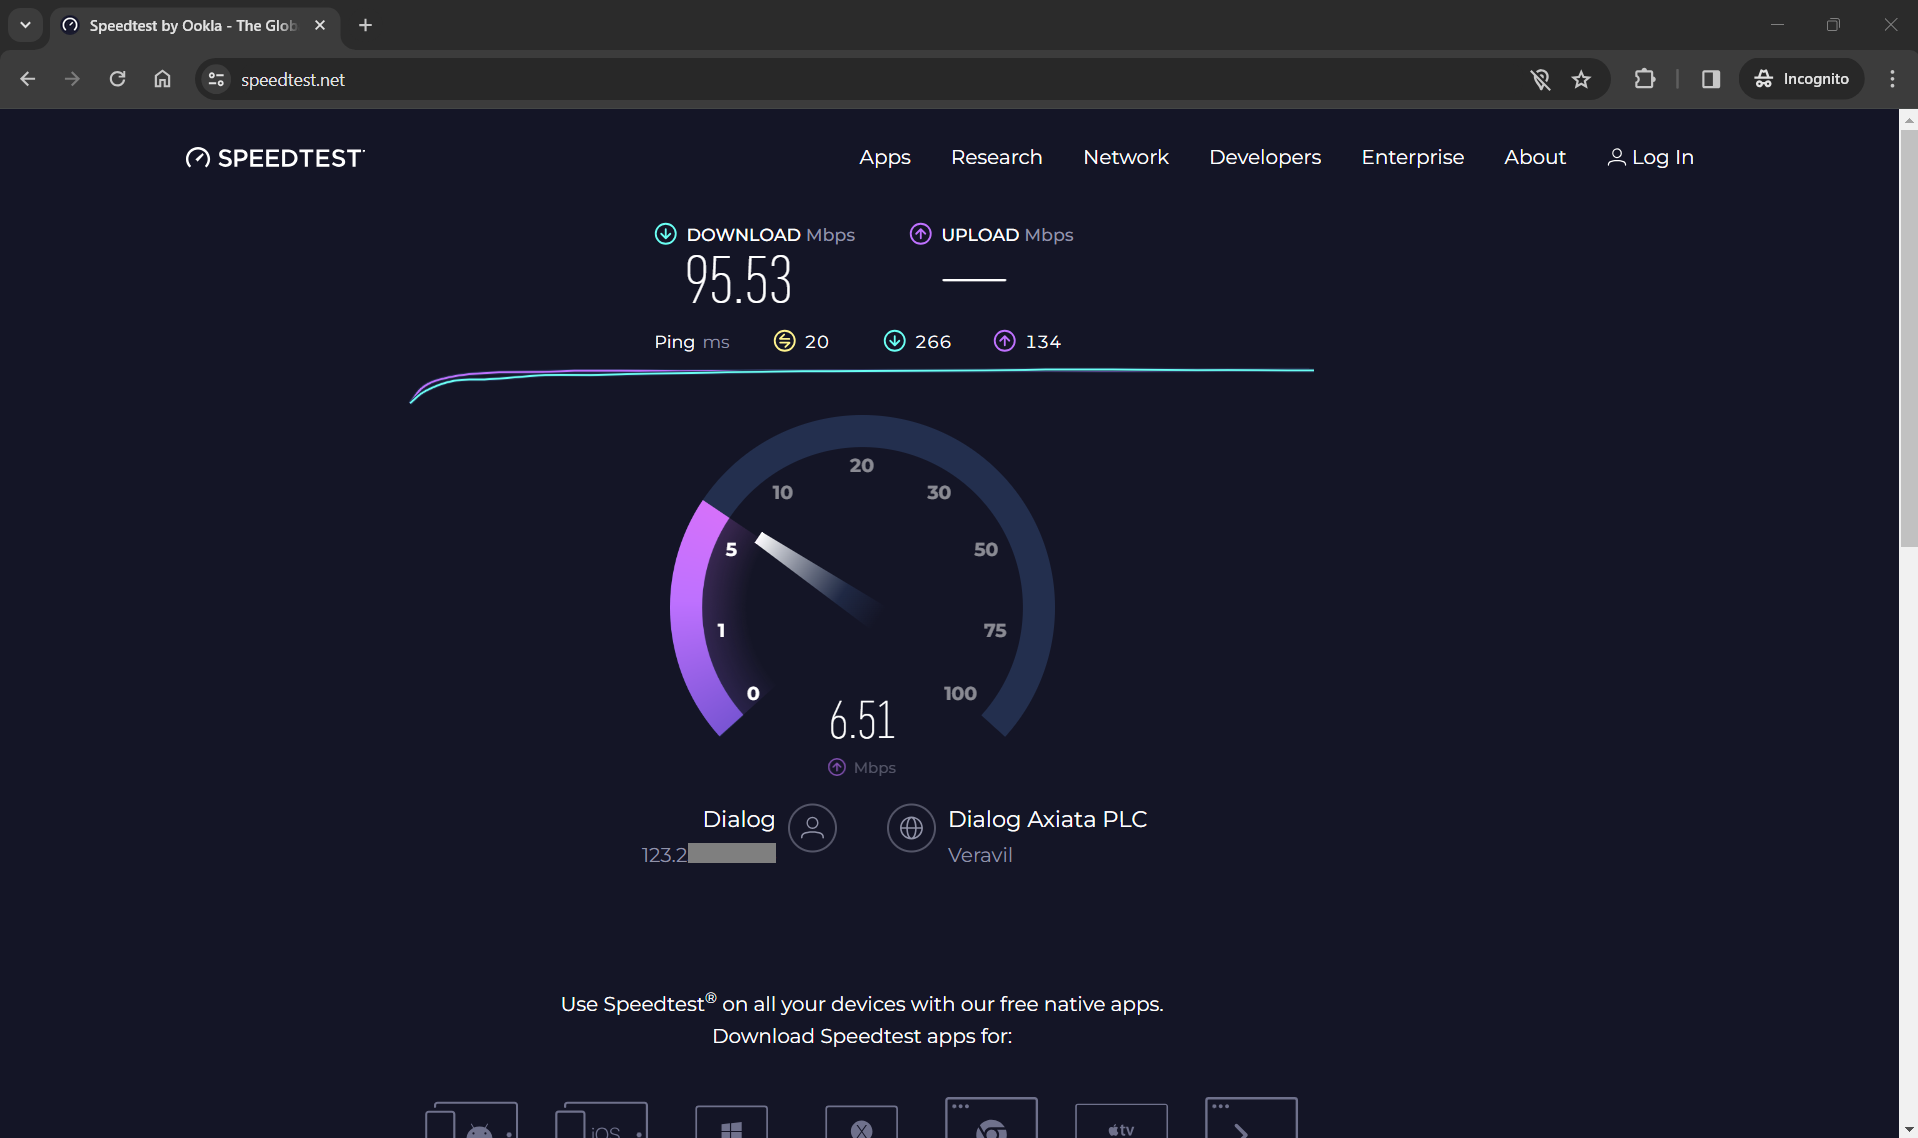Open the Developers menu
Viewport: 1918px width, 1138px height.
click(1265, 157)
